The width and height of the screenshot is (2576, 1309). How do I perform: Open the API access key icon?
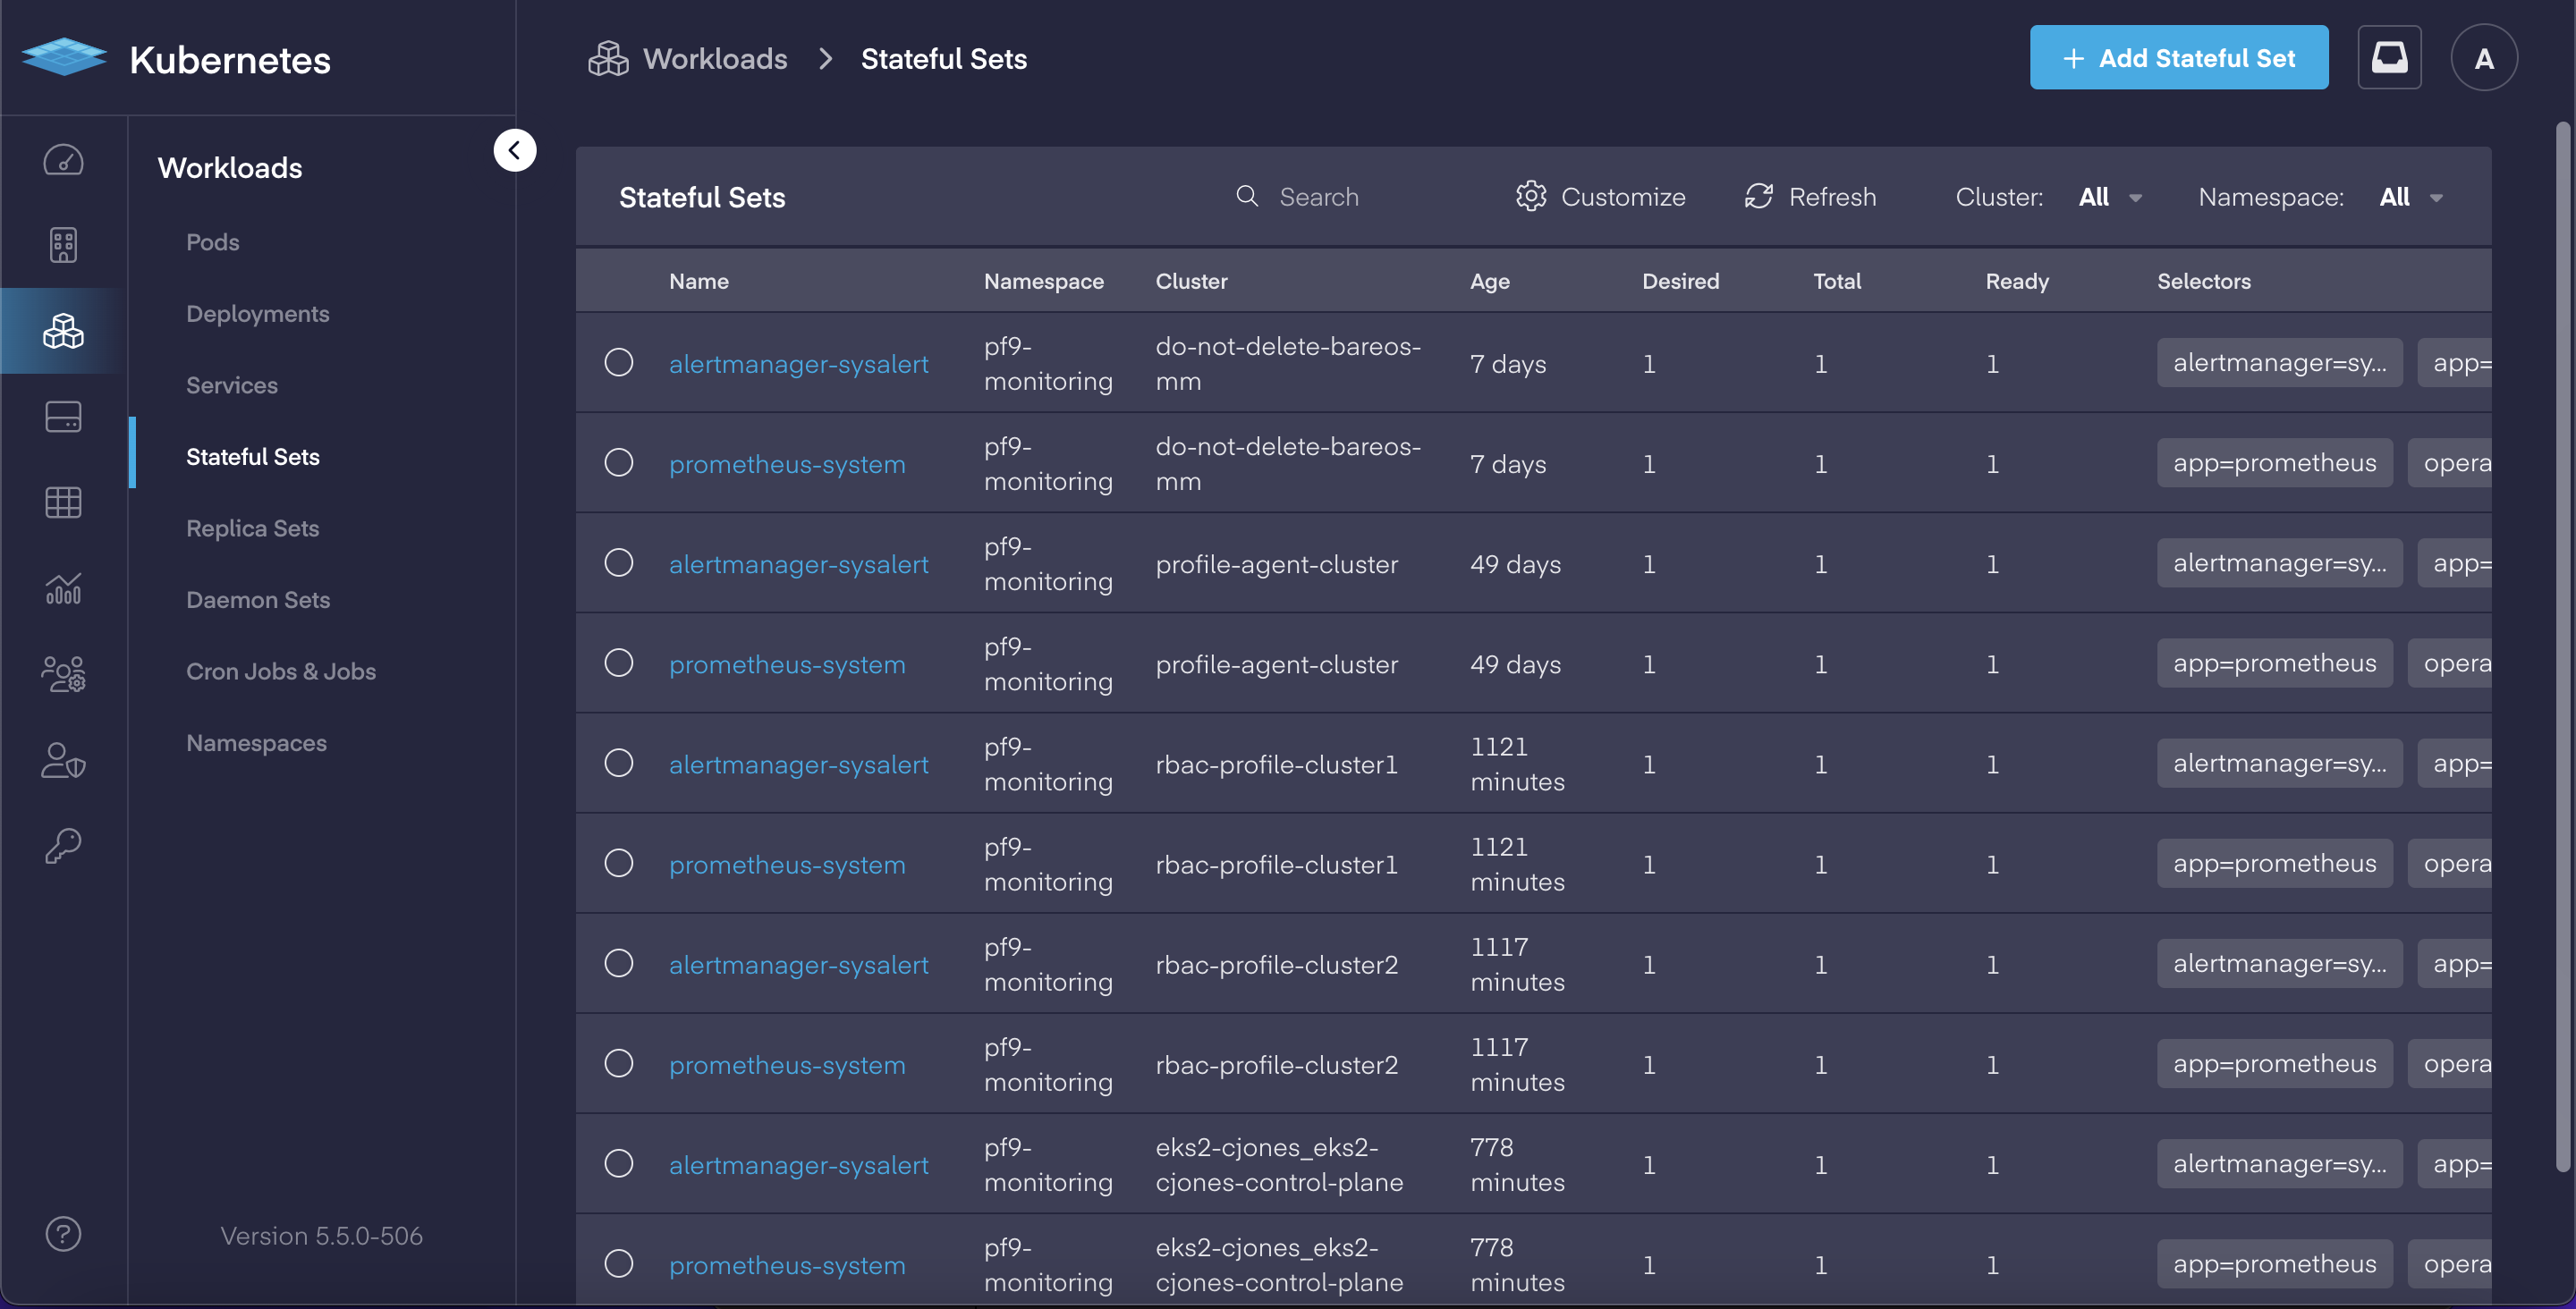click(x=63, y=846)
